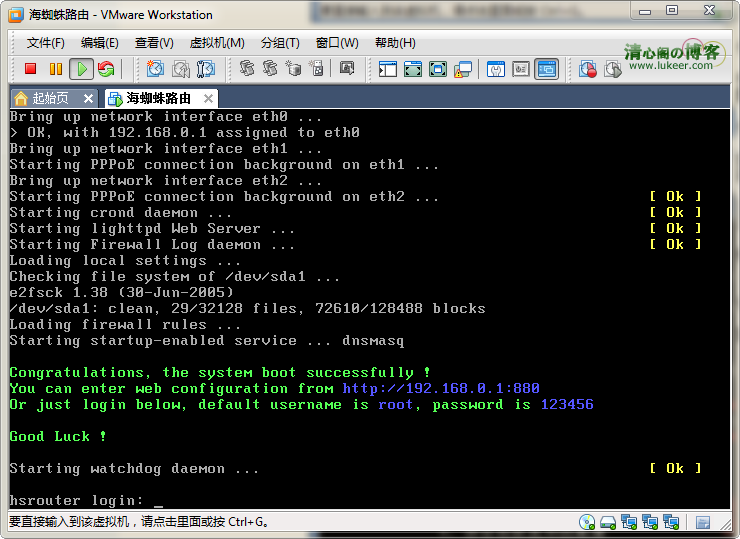Open the 查看(V) menu
This screenshot has width=740, height=539.
pos(154,43)
